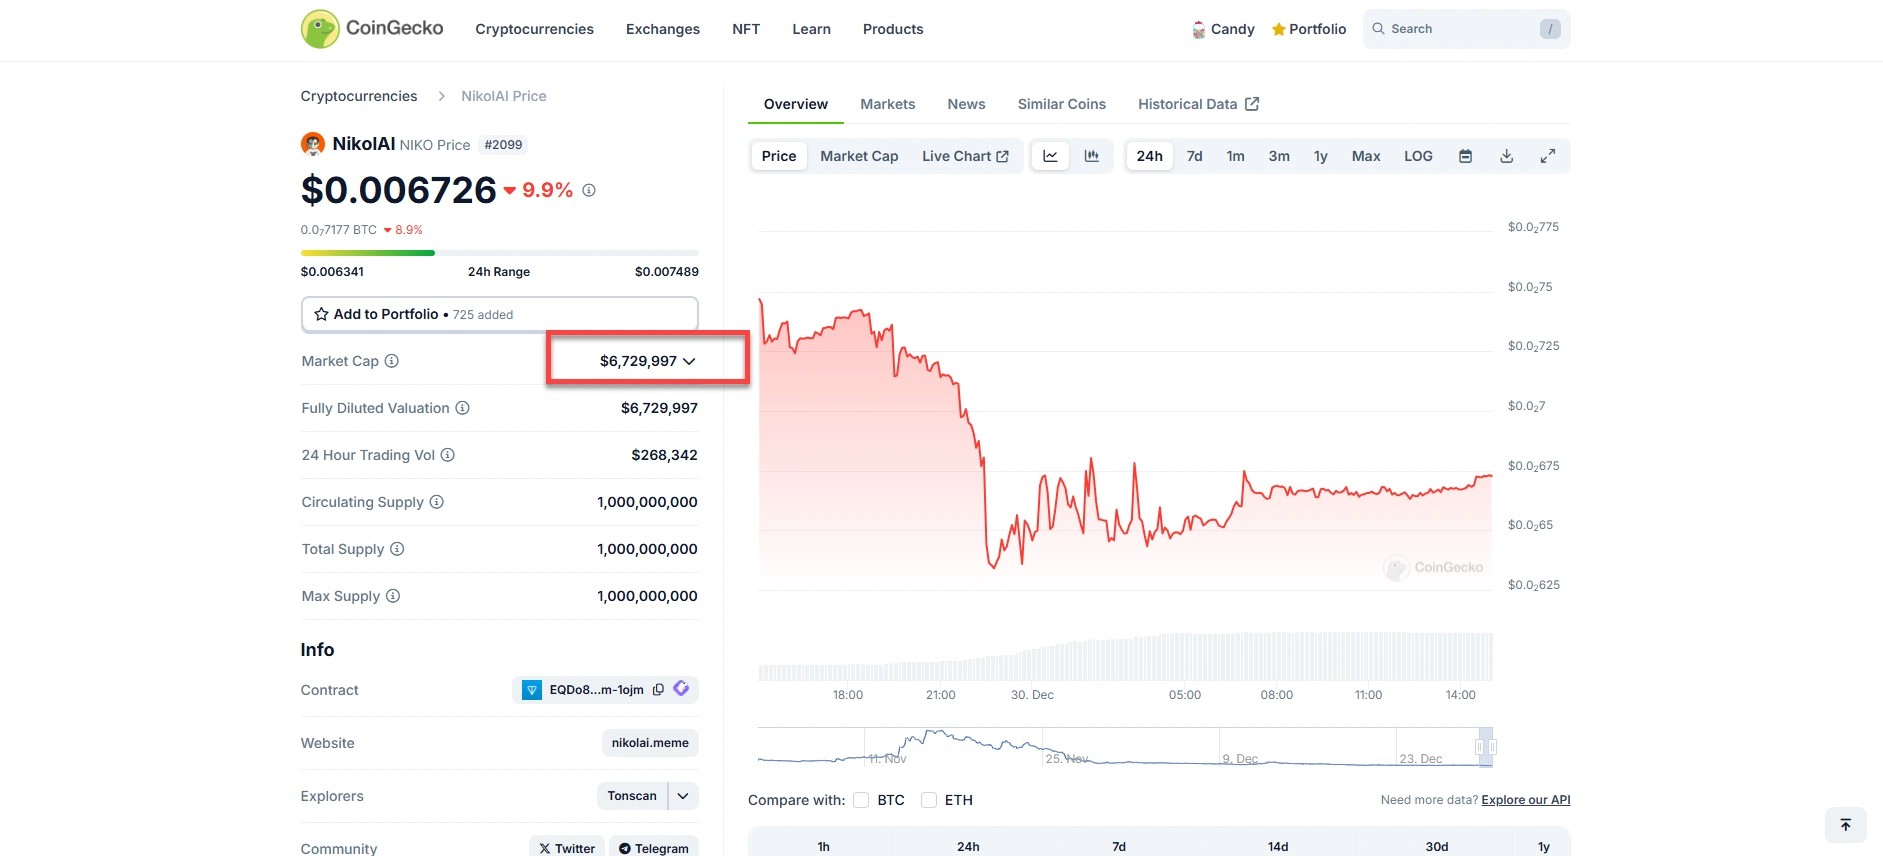
Task: Open the Cryptocurrencies navigation menu
Action: tap(534, 29)
